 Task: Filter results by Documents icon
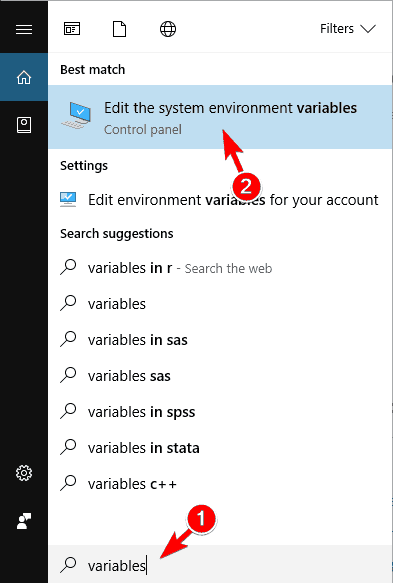click(119, 29)
